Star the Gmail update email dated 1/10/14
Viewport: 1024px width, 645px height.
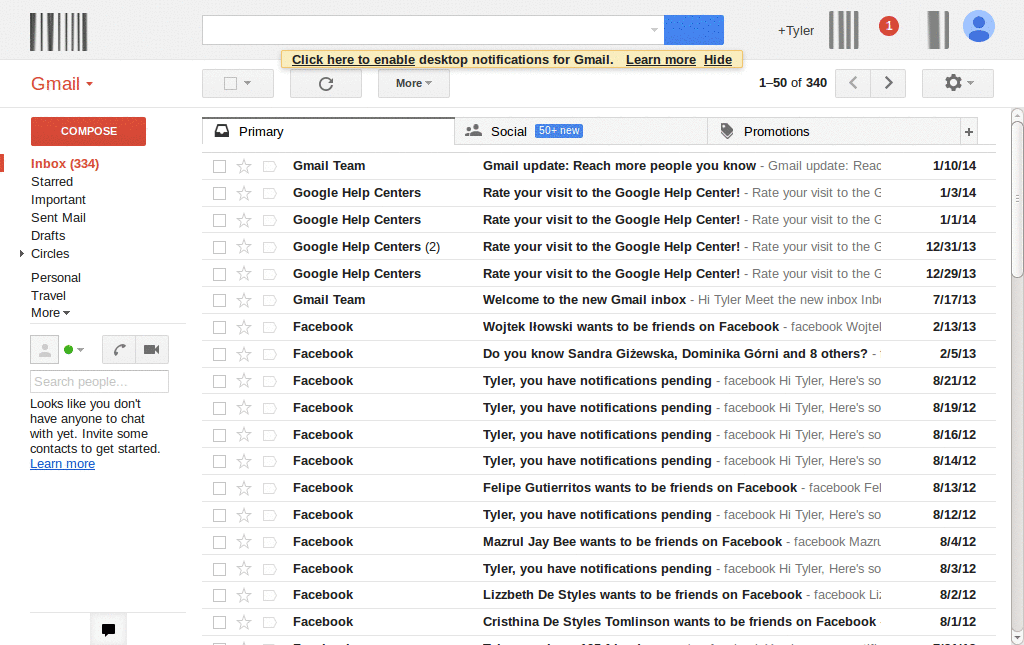tap(244, 166)
